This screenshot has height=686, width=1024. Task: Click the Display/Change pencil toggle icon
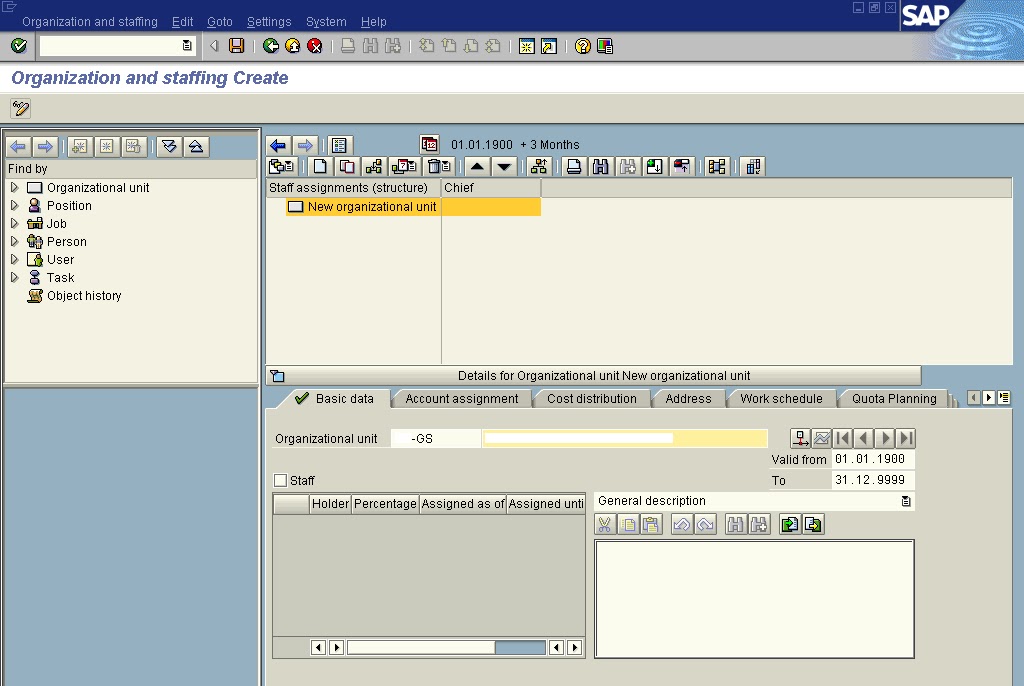point(21,108)
